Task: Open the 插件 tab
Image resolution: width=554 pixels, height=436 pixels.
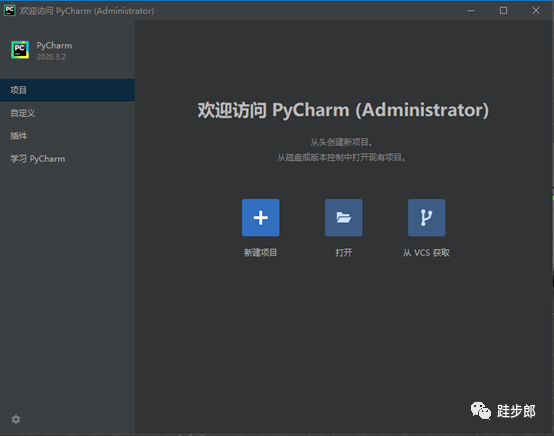Action: (67, 136)
